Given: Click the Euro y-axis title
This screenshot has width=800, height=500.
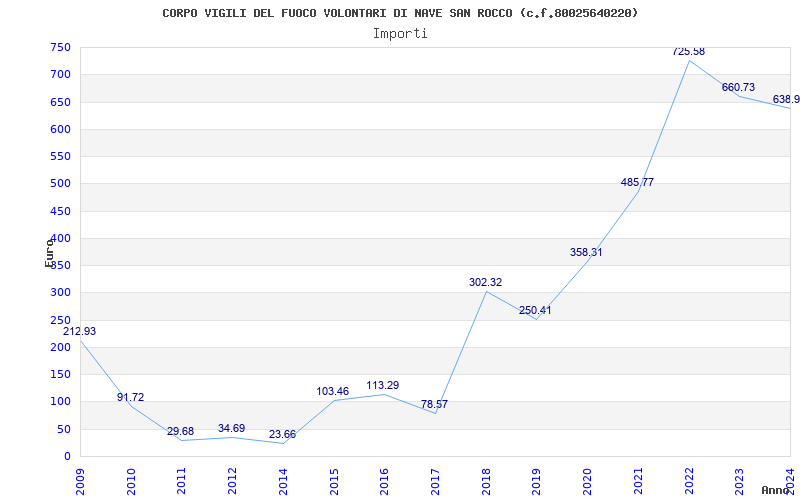Looking at the screenshot, I should point(49,253).
